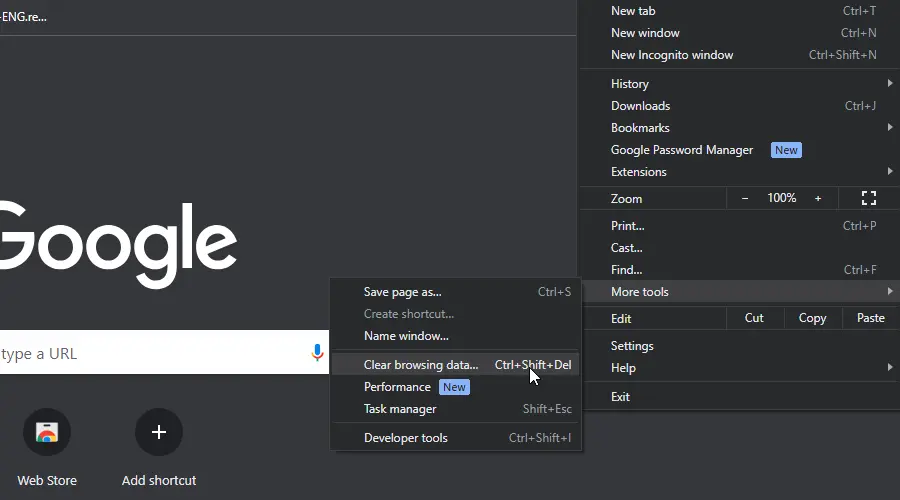Image resolution: width=900 pixels, height=500 pixels.
Task: Choose Clear browsing data... in submenu
Action: point(456,365)
